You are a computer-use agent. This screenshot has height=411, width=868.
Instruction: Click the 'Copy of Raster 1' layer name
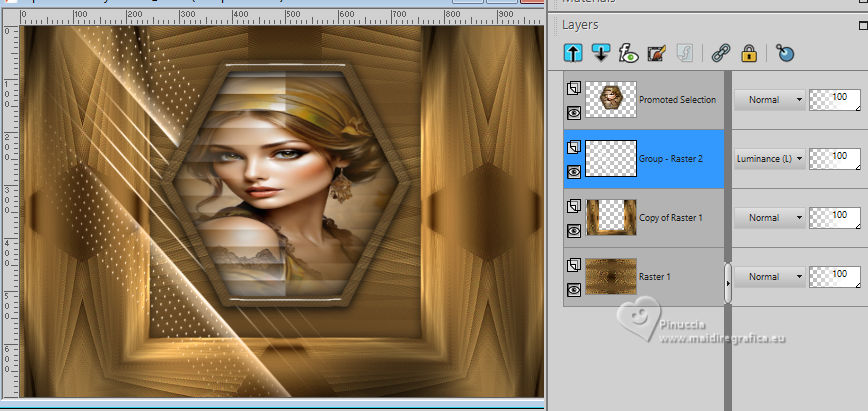pos(670,218)
